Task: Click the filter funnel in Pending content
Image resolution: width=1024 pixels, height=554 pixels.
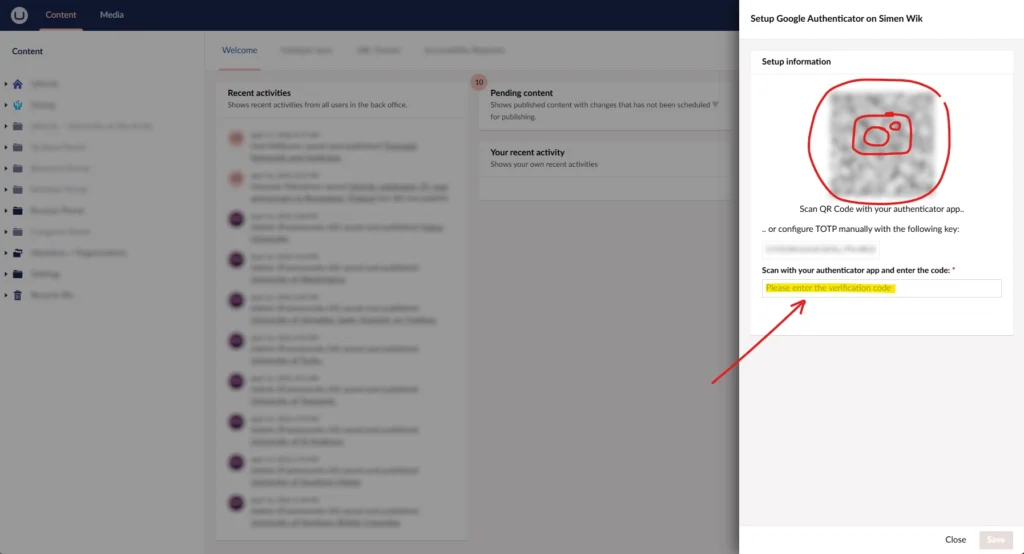Action: pos(715,104)
